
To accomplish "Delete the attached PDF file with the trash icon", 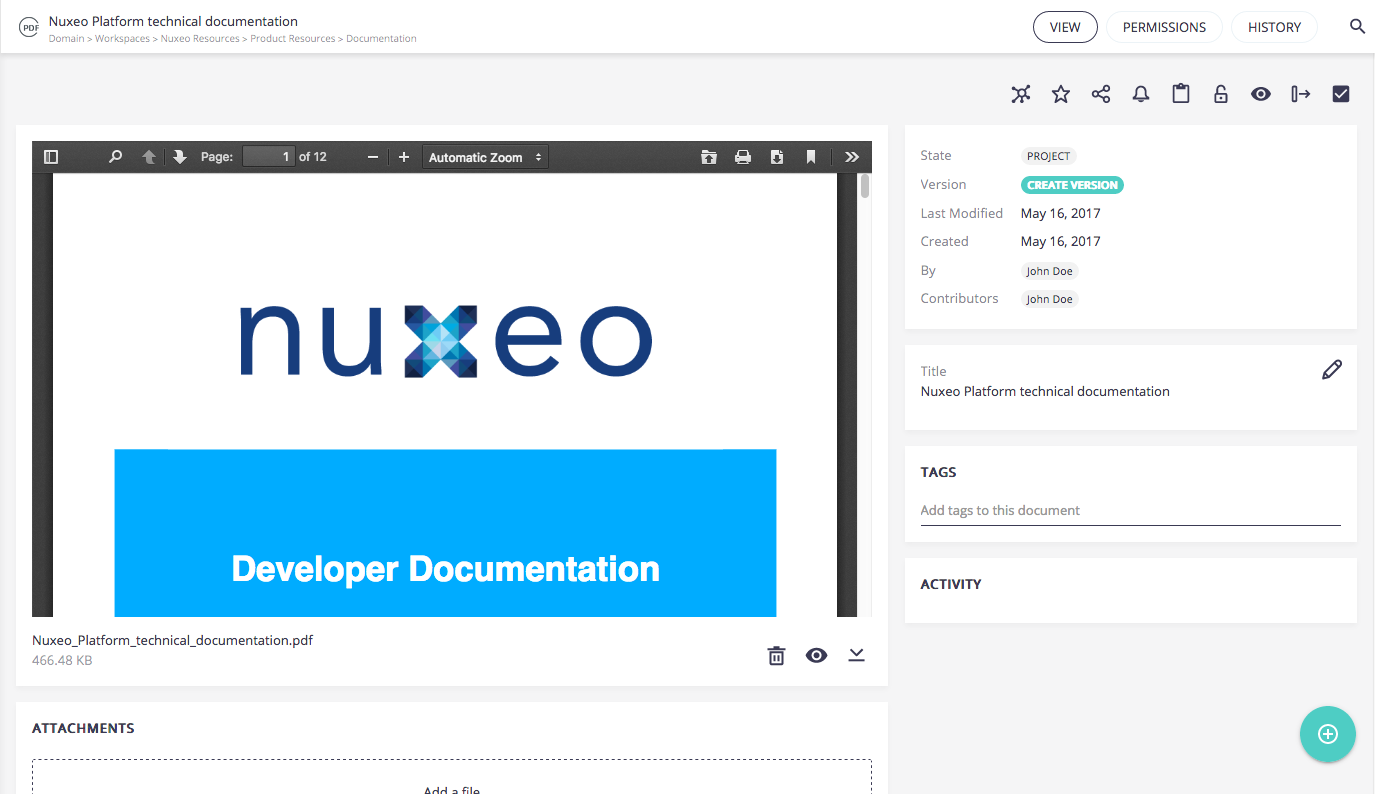I will coord(776,656).
